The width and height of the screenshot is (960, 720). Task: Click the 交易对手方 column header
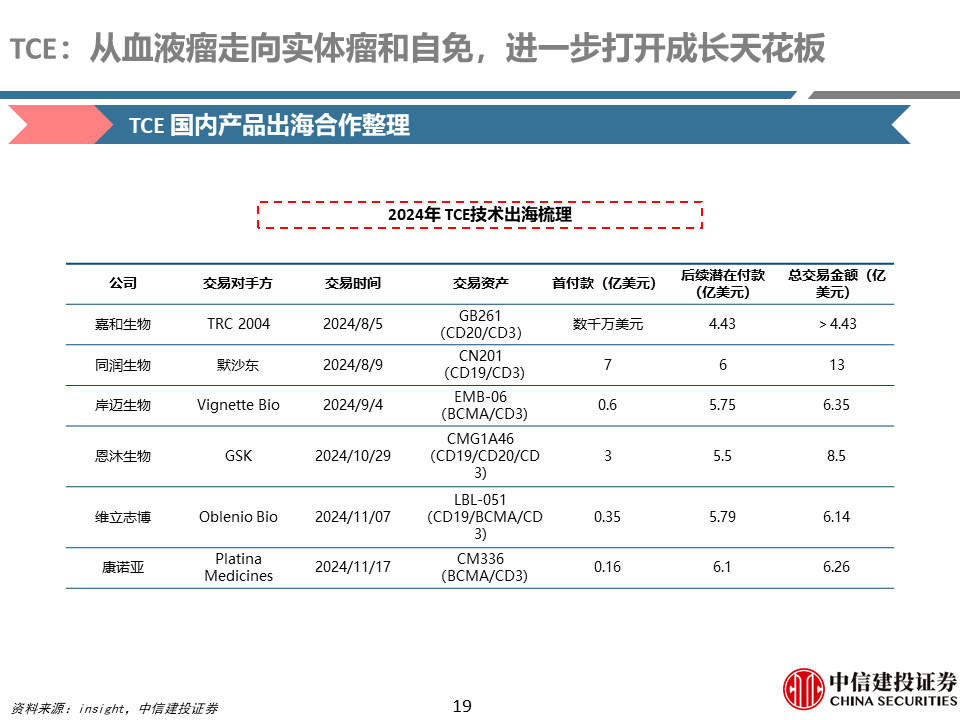click(x=238, y=283)
